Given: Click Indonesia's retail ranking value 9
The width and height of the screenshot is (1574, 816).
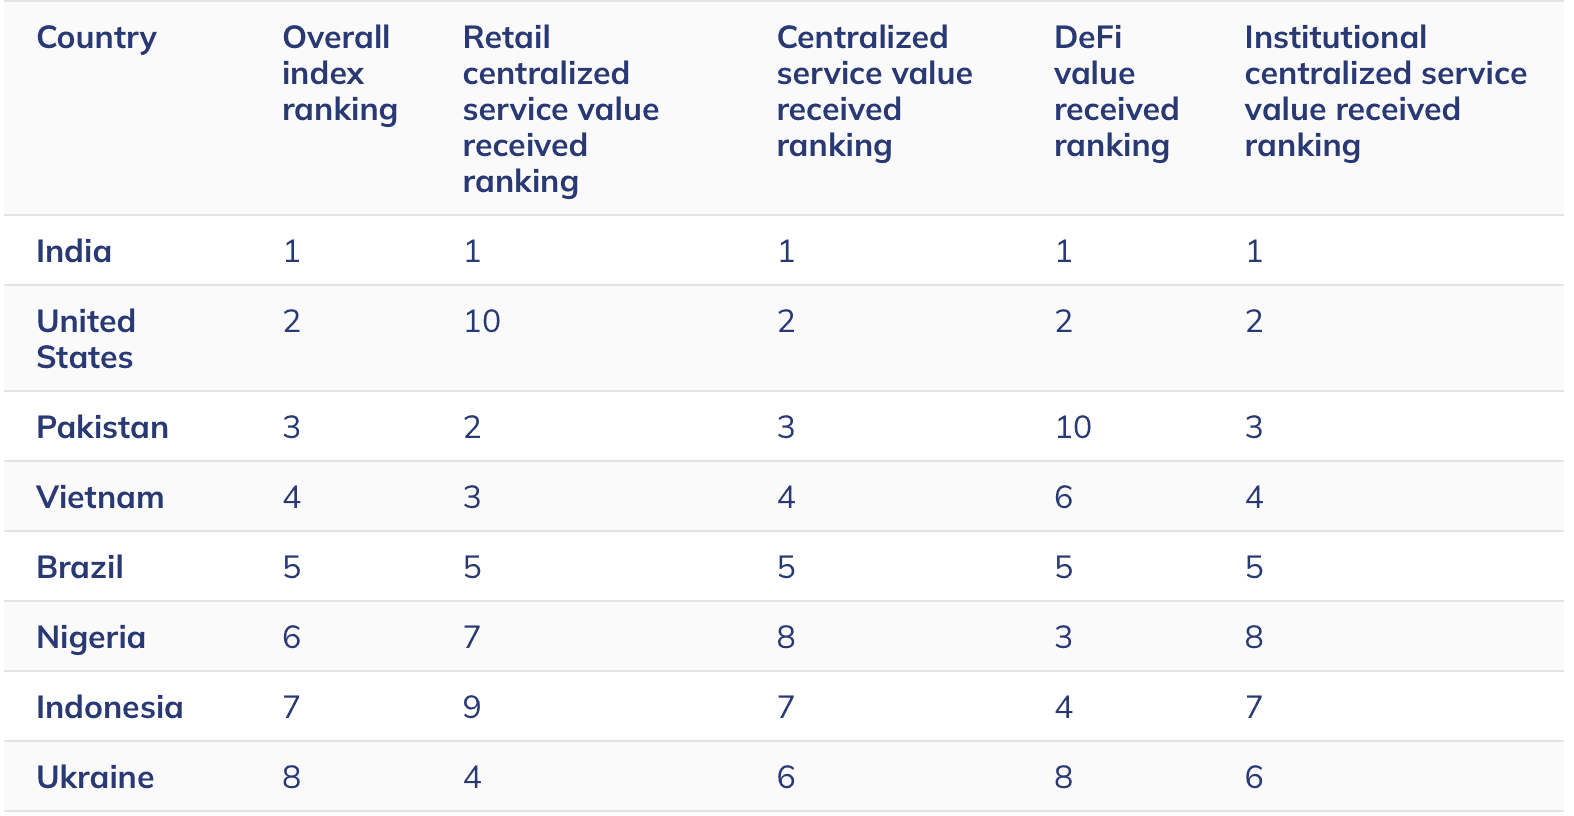Looking at the screenshot, I should tap(472, 707).
